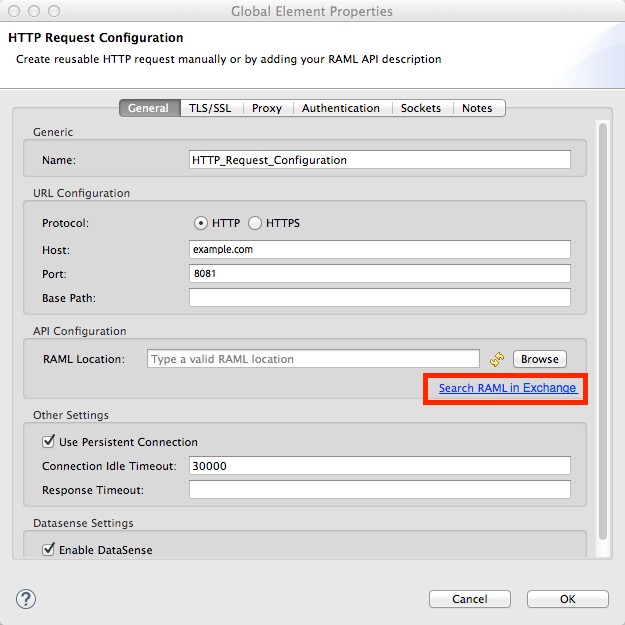Select the HTTPS protocol radio button
Screen dimensions: 625x625
[x=255, y=223]
